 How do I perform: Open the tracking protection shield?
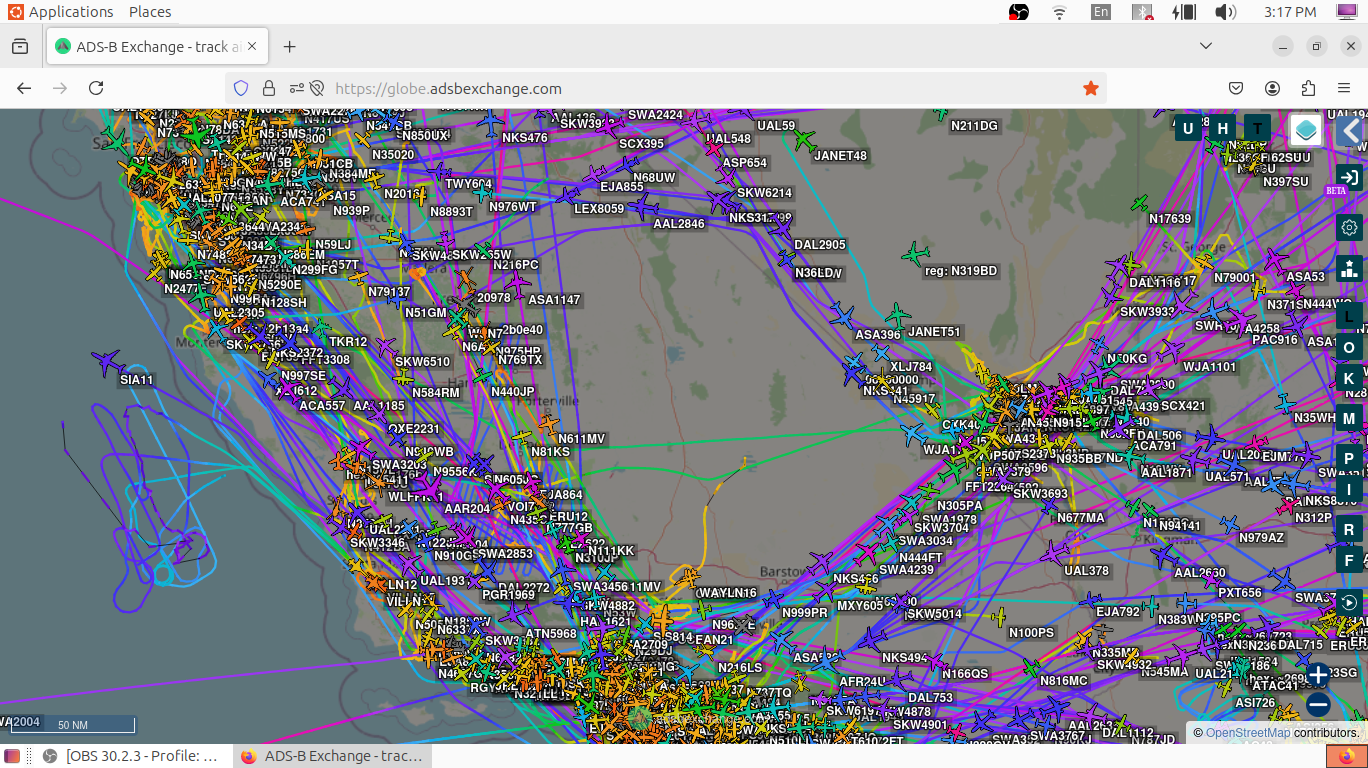tap(241, 88)
